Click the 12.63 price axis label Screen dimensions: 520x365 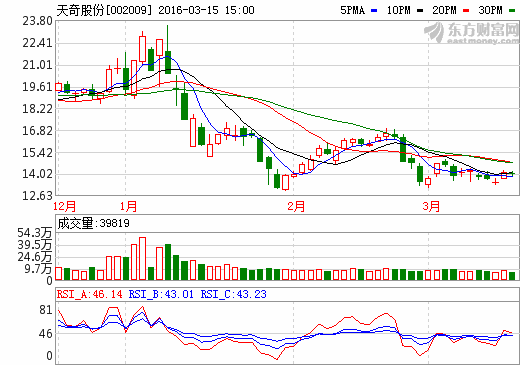click(37, 196)
